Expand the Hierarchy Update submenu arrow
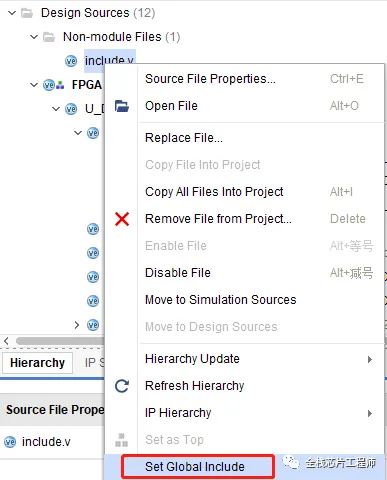Screen dimensions: 387x480 coord(369,359)
